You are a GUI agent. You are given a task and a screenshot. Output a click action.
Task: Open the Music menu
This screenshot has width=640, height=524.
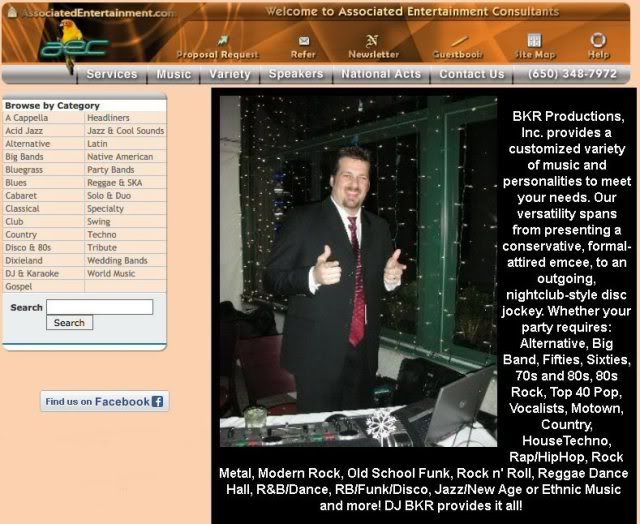pos(173,74)
